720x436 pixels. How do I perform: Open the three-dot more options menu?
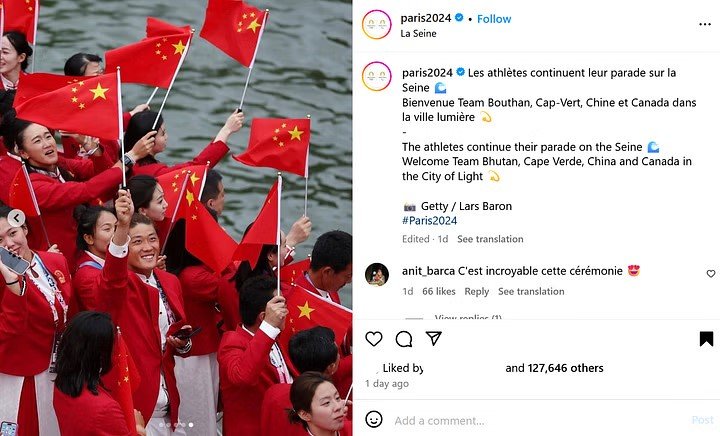705,24
